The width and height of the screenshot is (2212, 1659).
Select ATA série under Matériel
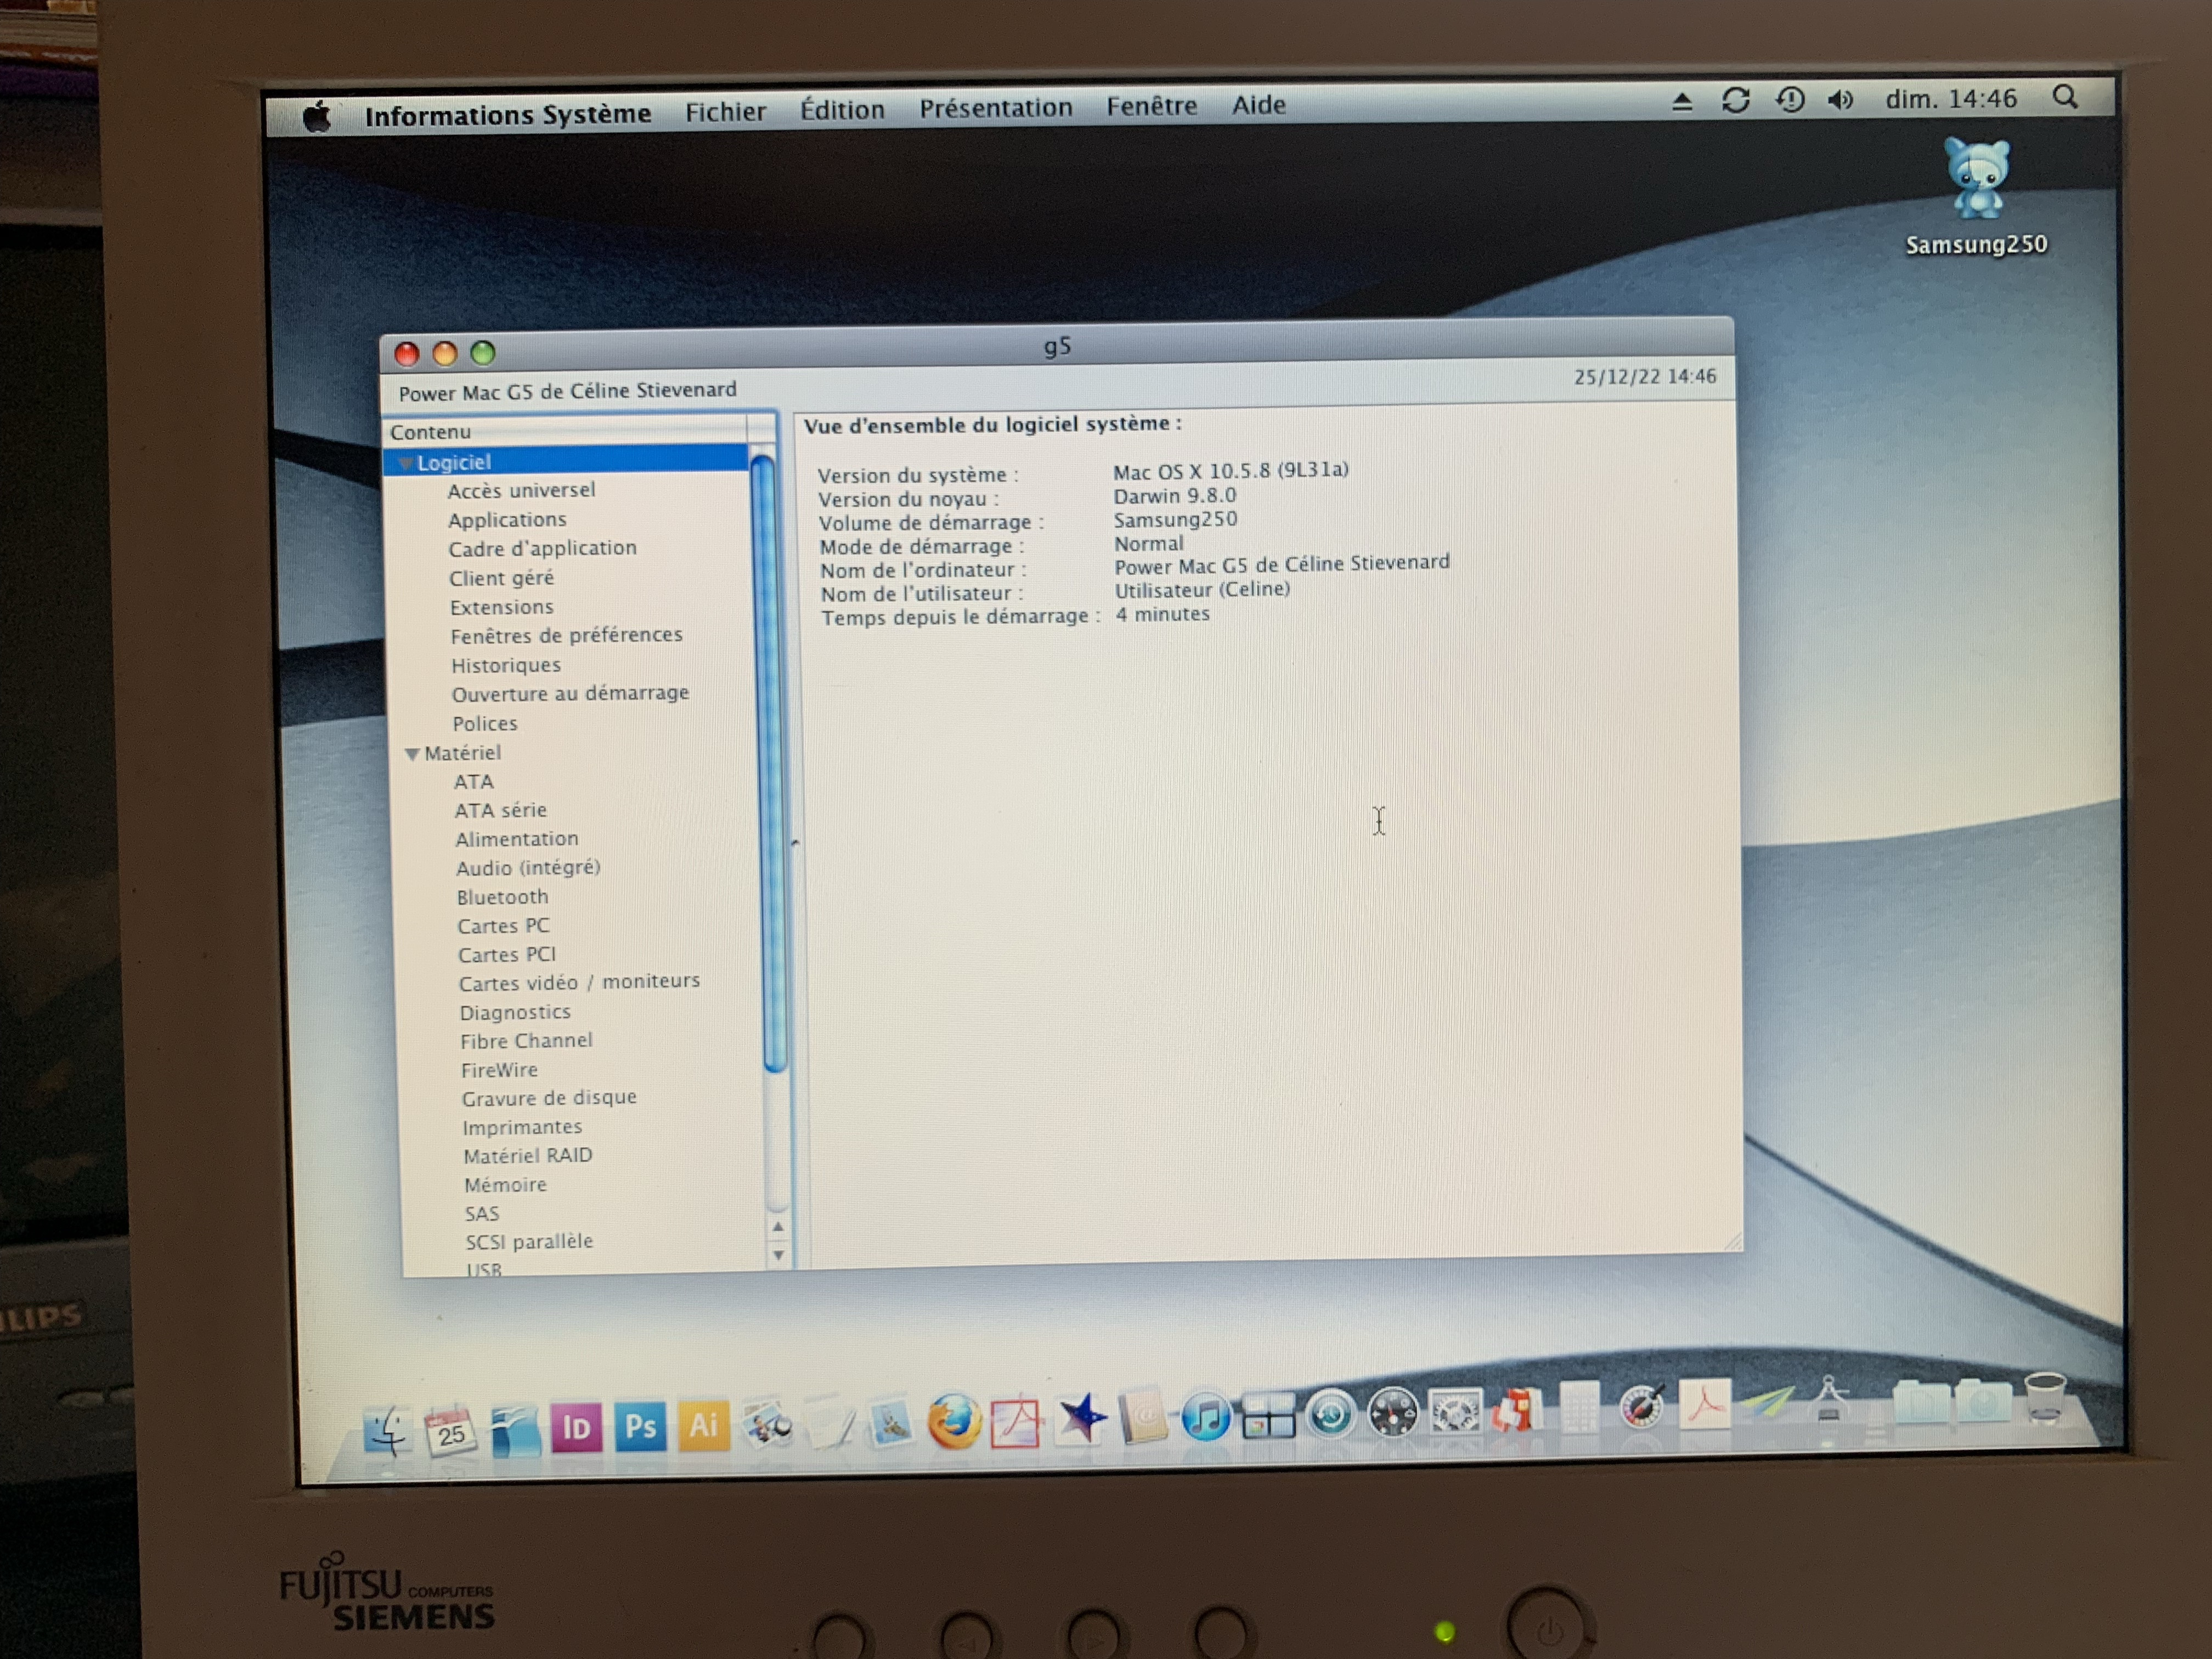[500, 810]
